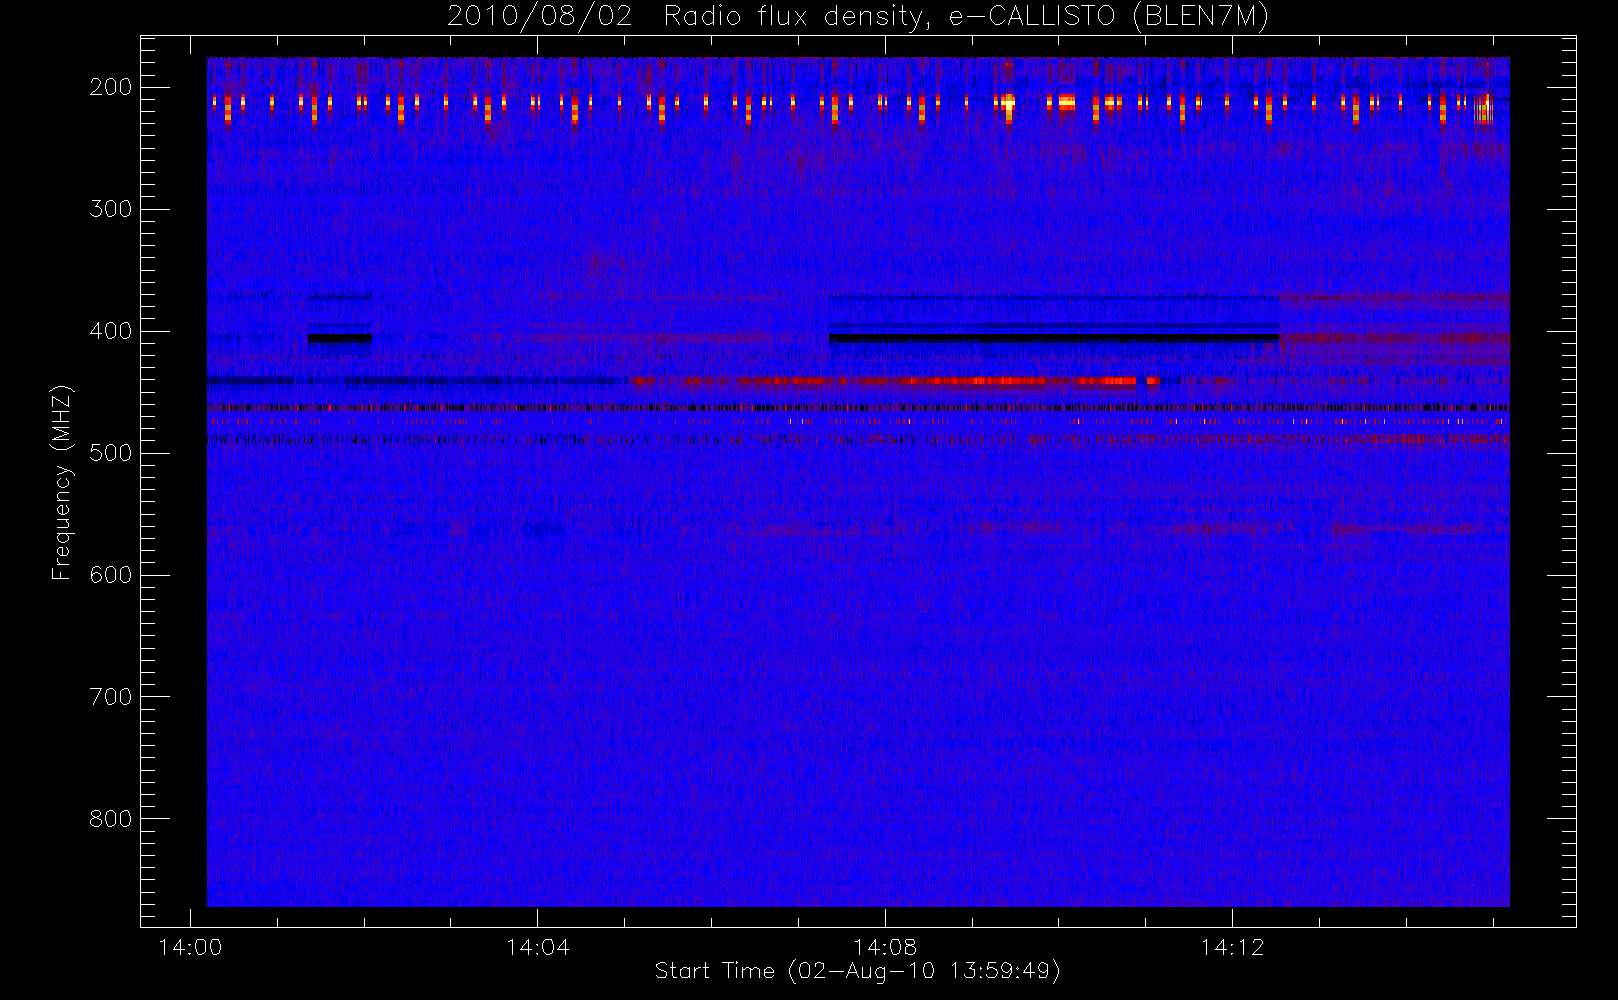
Task: Click the 500 frequency tick label
Action: tap(111, 453)
